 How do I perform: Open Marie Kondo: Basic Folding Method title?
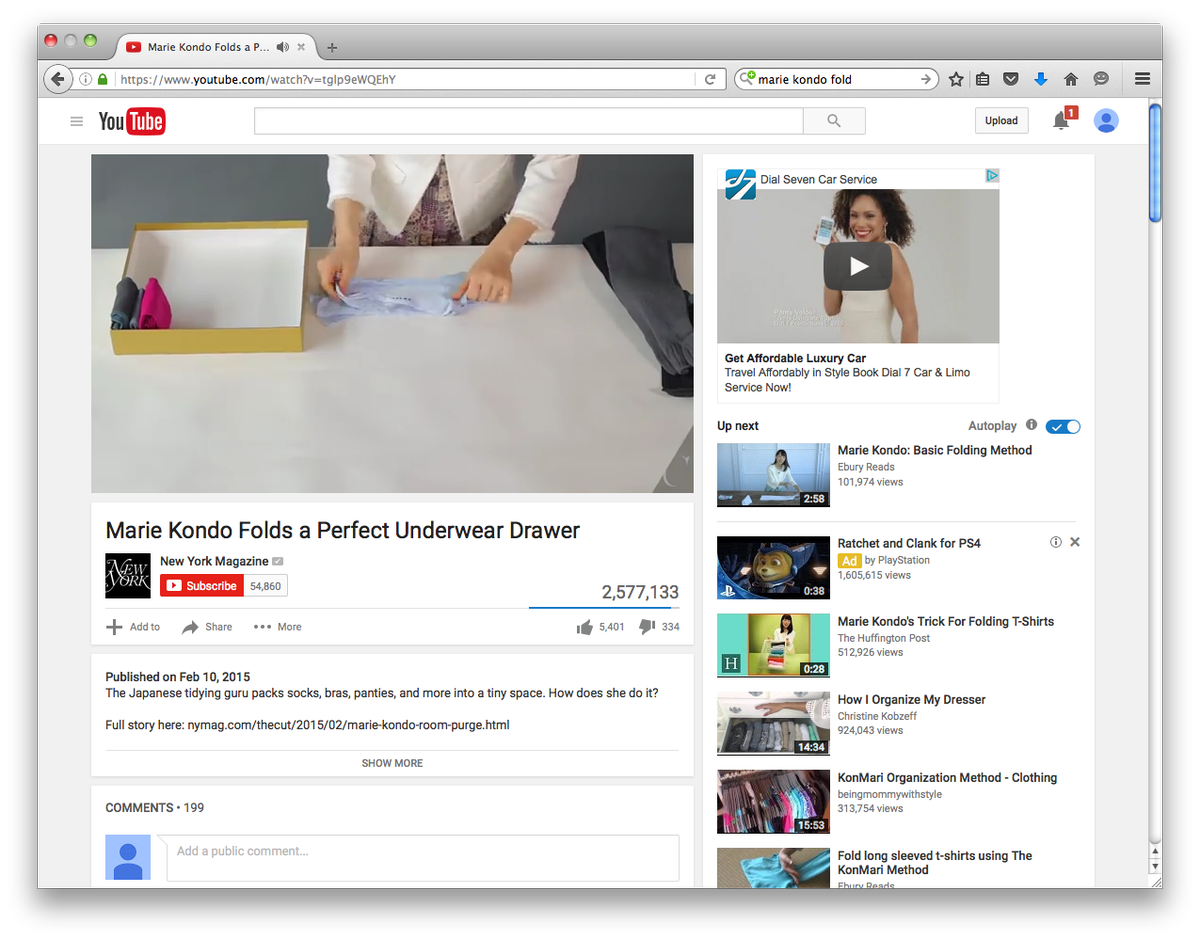click(935, 450)
